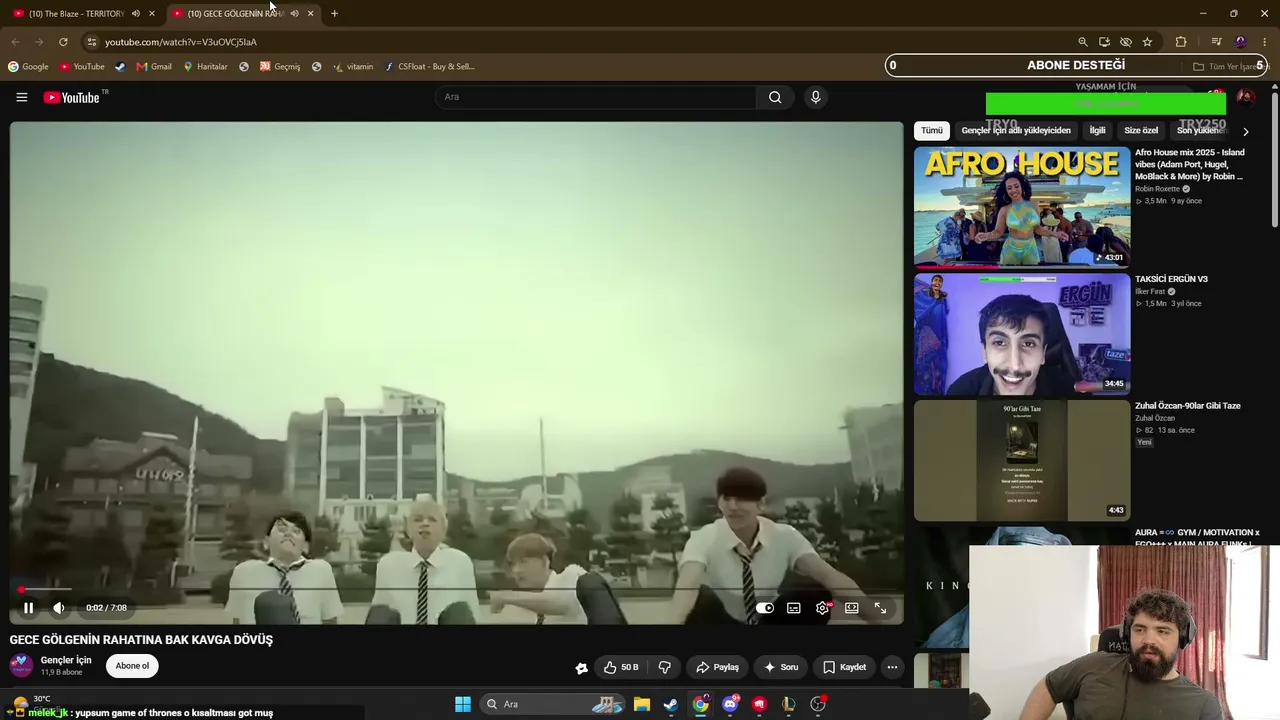Reload the current page
The height and width of the screenshot is (720, 1280).
pos(63,42)
